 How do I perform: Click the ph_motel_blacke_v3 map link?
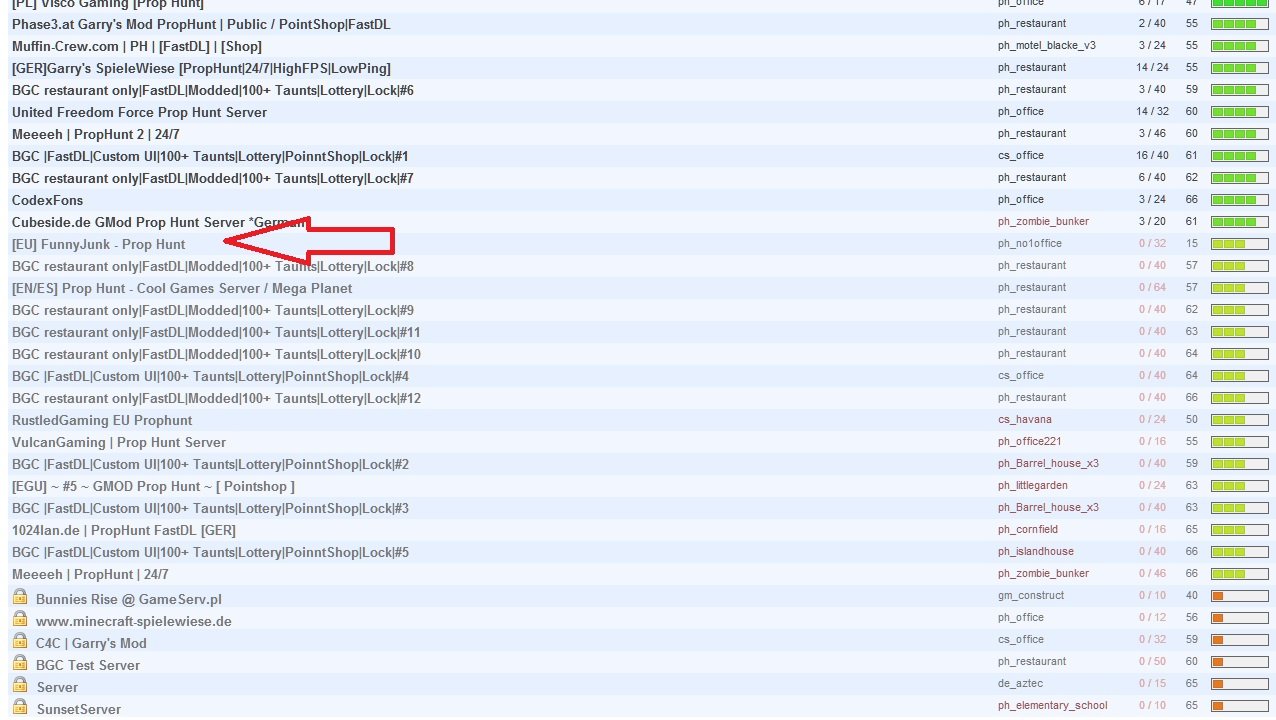coord(1046,46)
